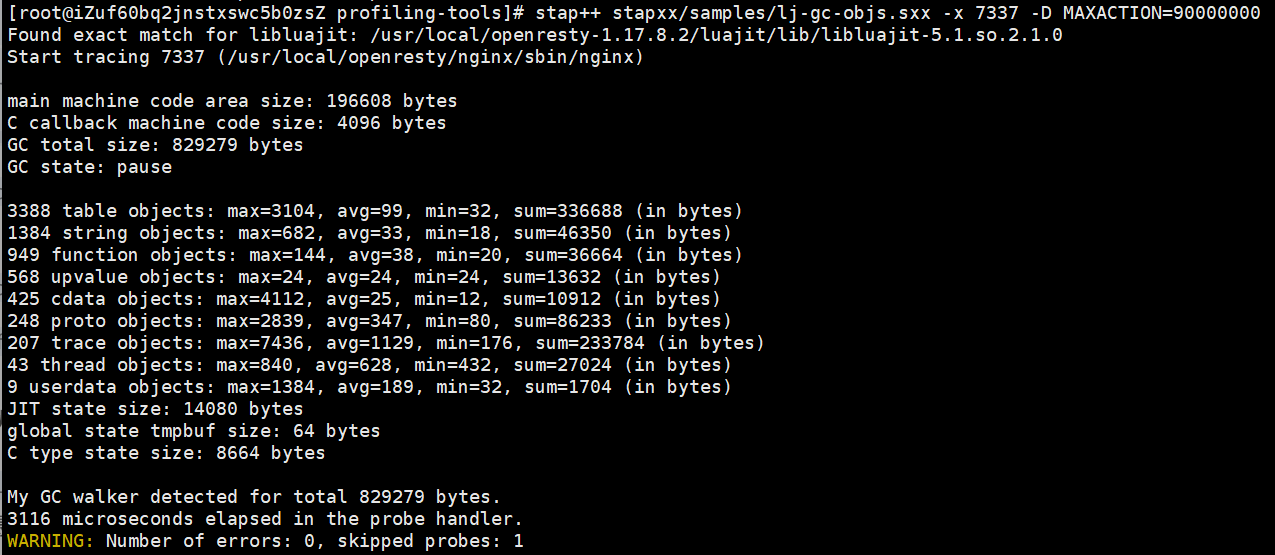
Task: Click the 248 proto objects line
Action: click(369, 321)
